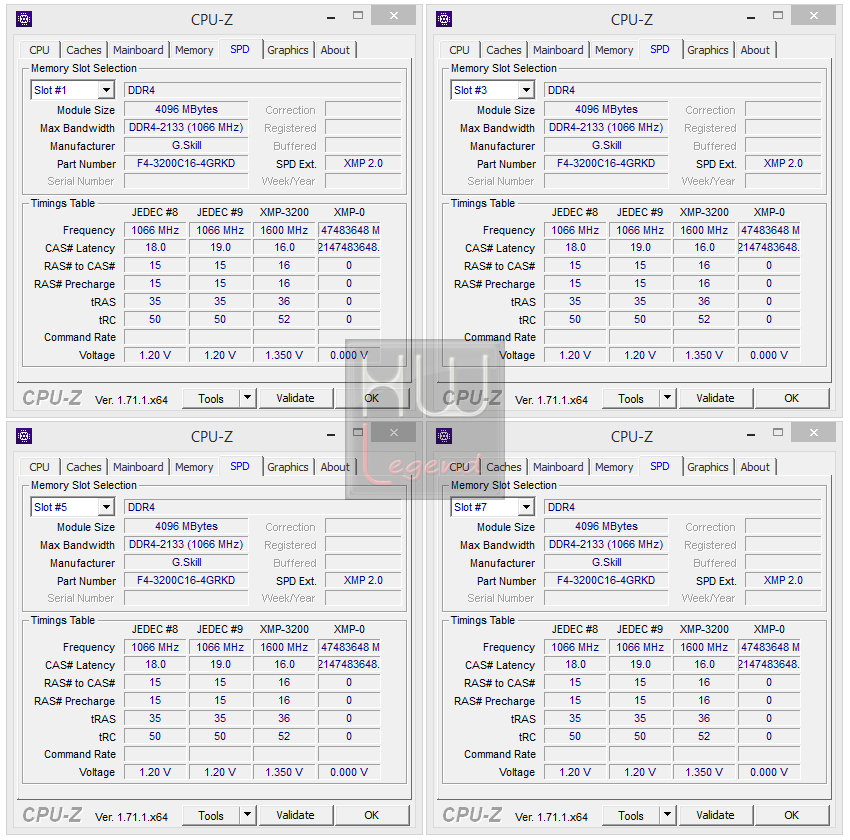
Task: Click OK button in Slot #5 window
Action: coord(371,815)
